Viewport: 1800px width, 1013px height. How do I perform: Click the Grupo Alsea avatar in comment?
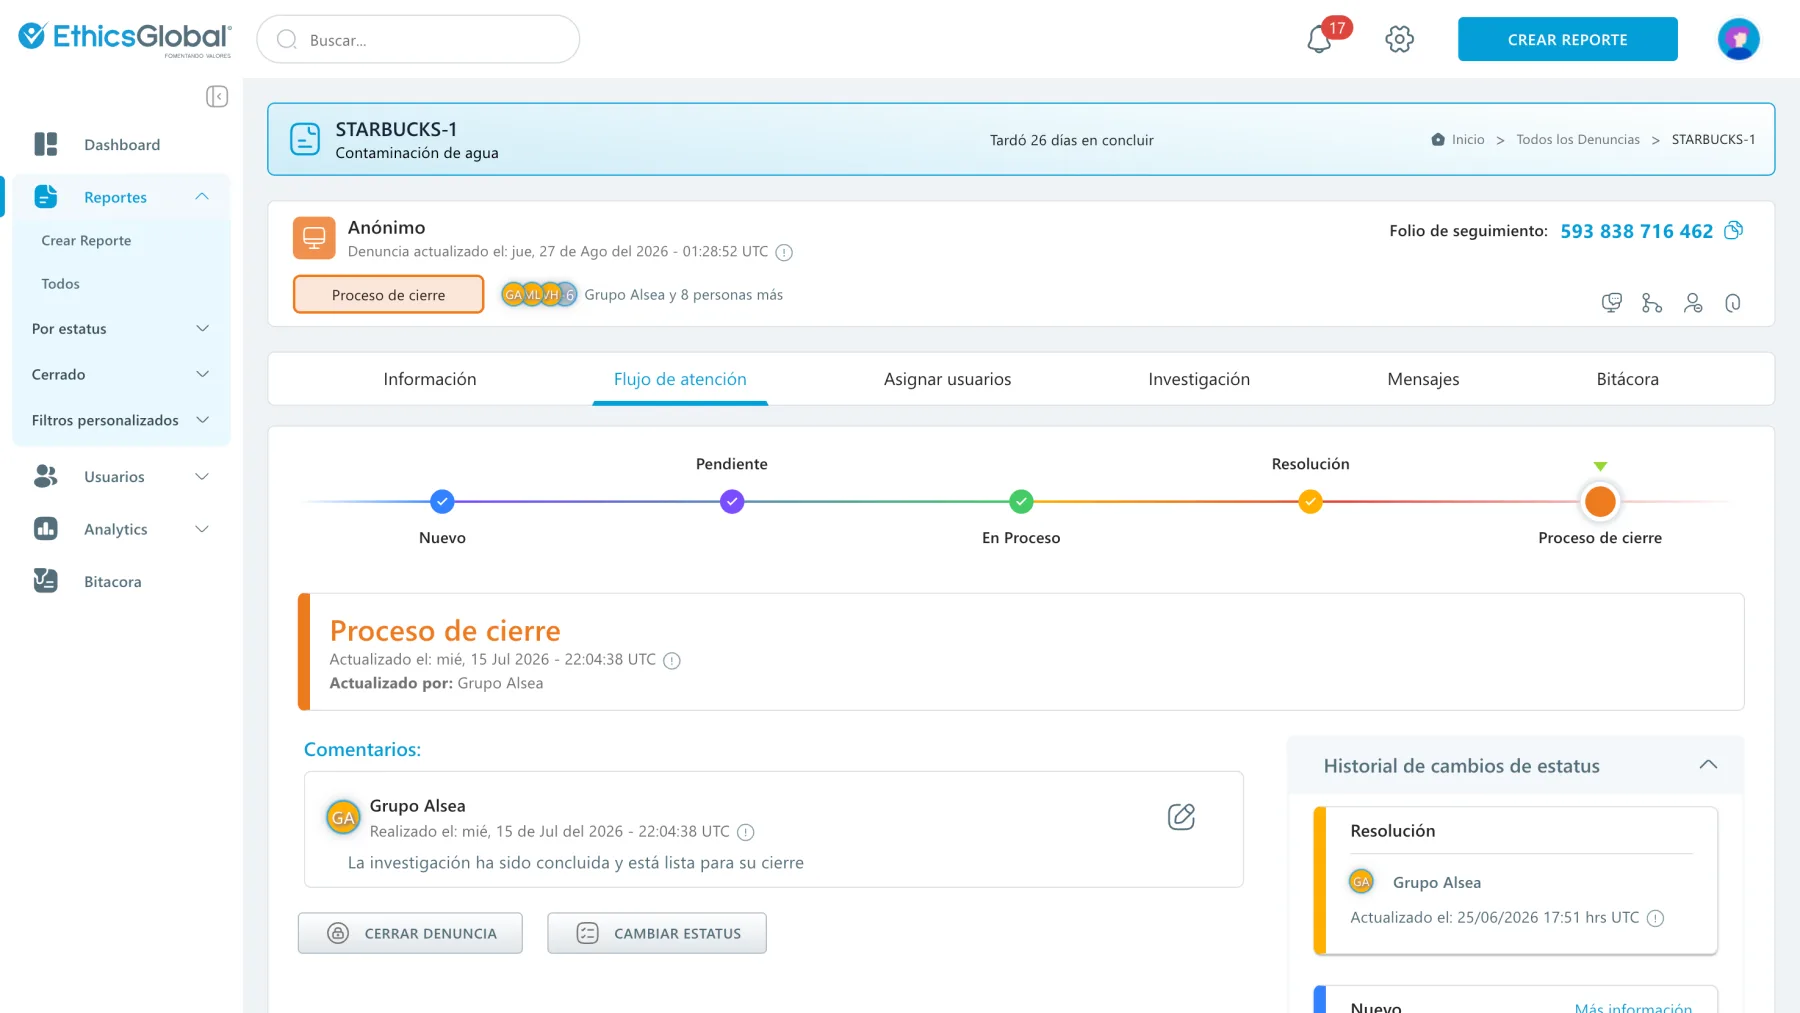[343, 817]
